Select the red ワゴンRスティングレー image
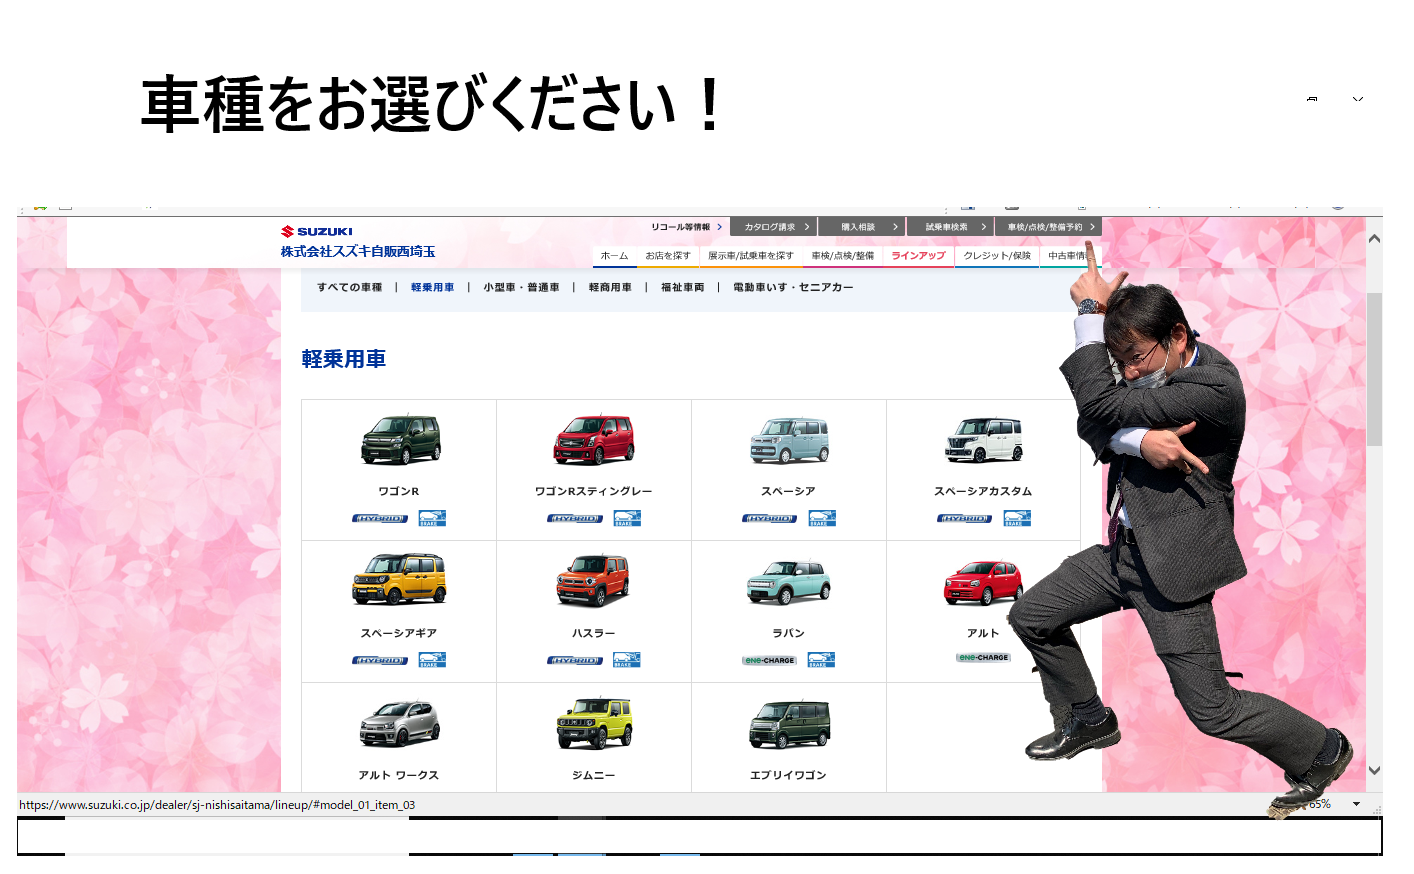 click(x=594, y=439)
